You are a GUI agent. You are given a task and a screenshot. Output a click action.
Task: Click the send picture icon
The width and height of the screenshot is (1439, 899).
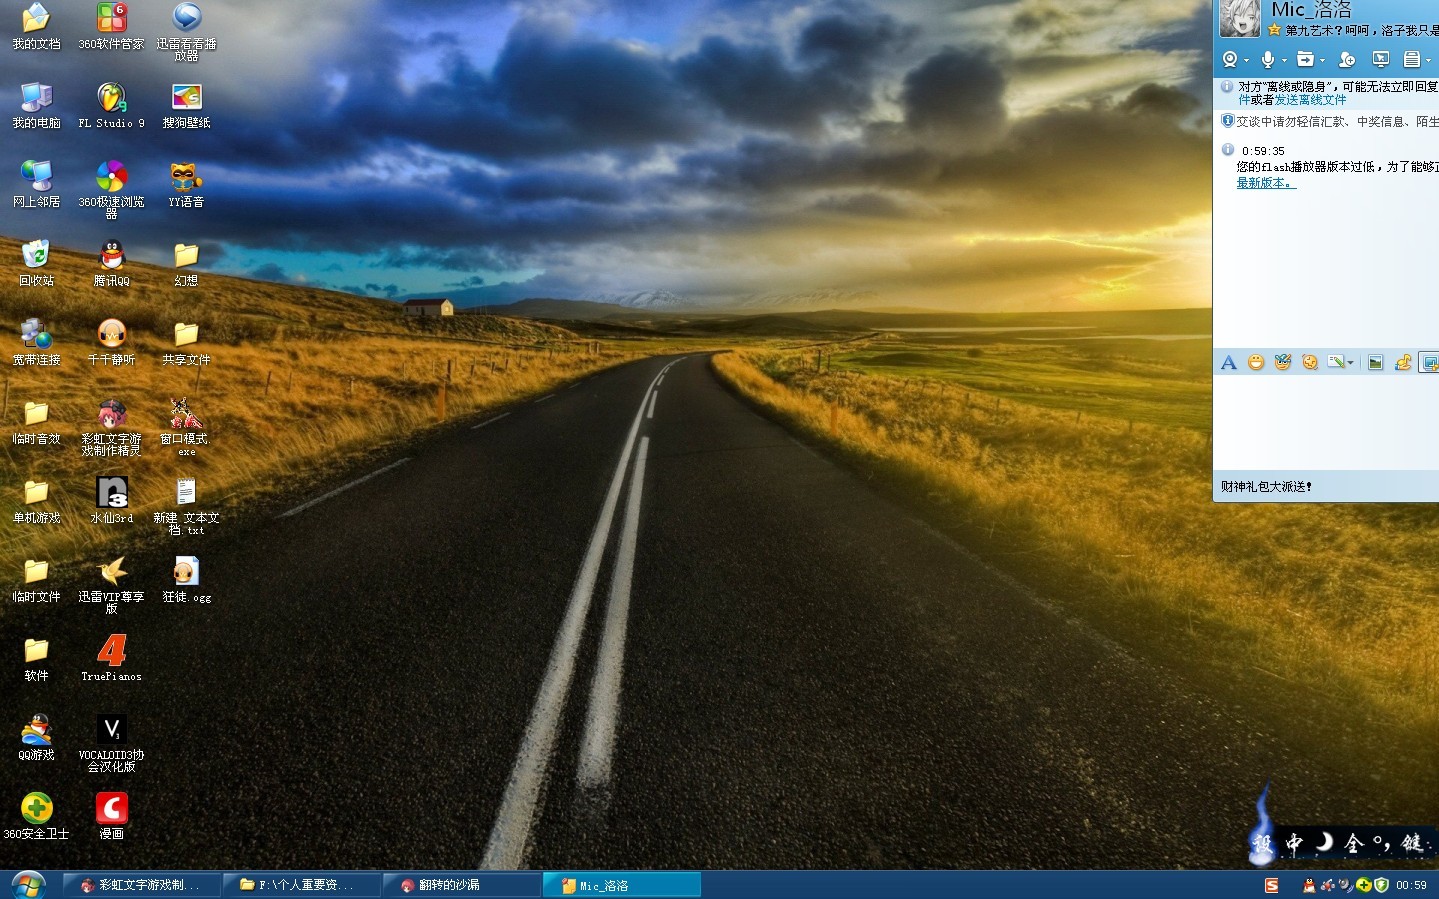click(x=1376, y=362)
